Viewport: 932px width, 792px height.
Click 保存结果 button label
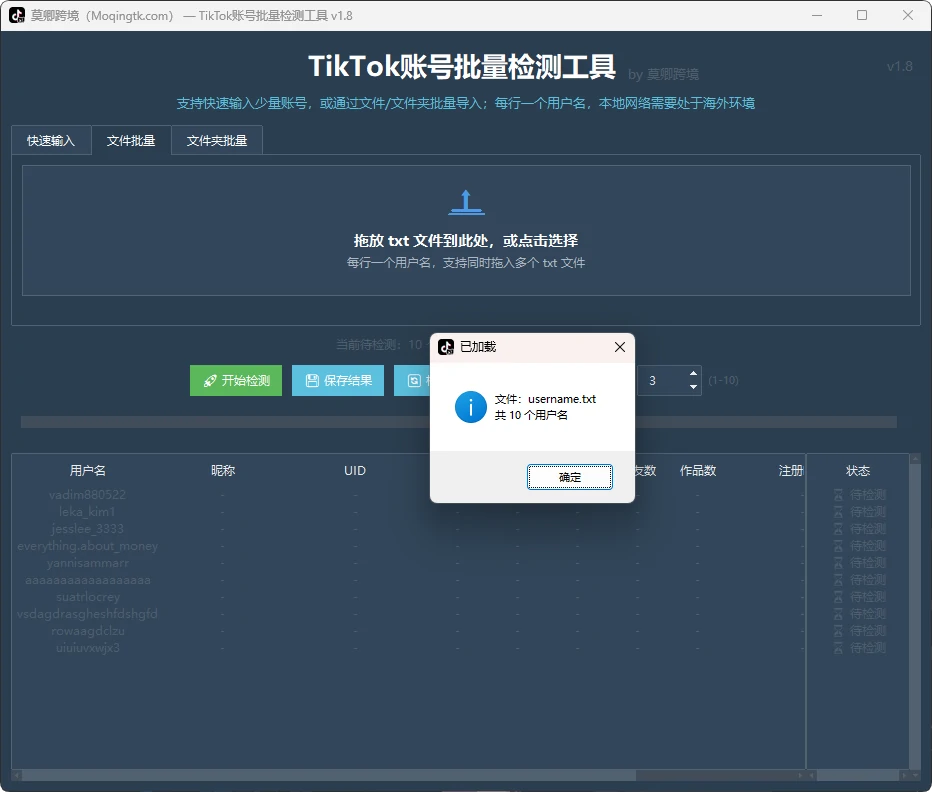(x=348, y=381)
